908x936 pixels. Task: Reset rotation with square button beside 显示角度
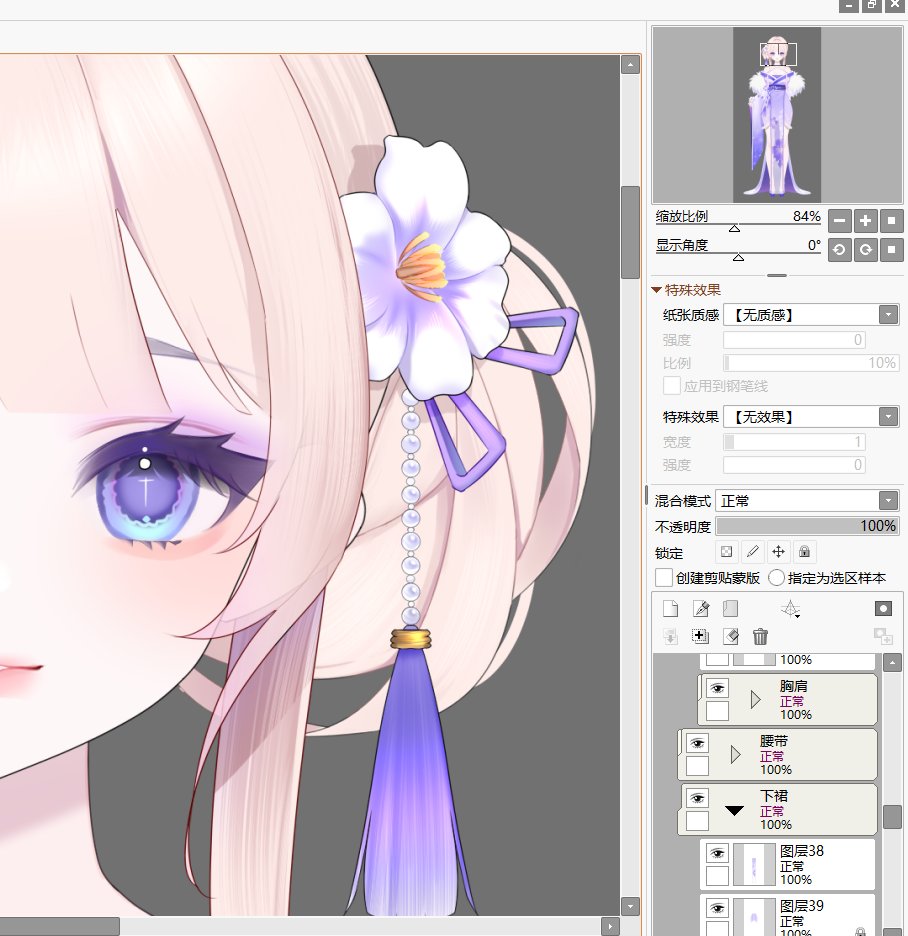pos(892,250)
